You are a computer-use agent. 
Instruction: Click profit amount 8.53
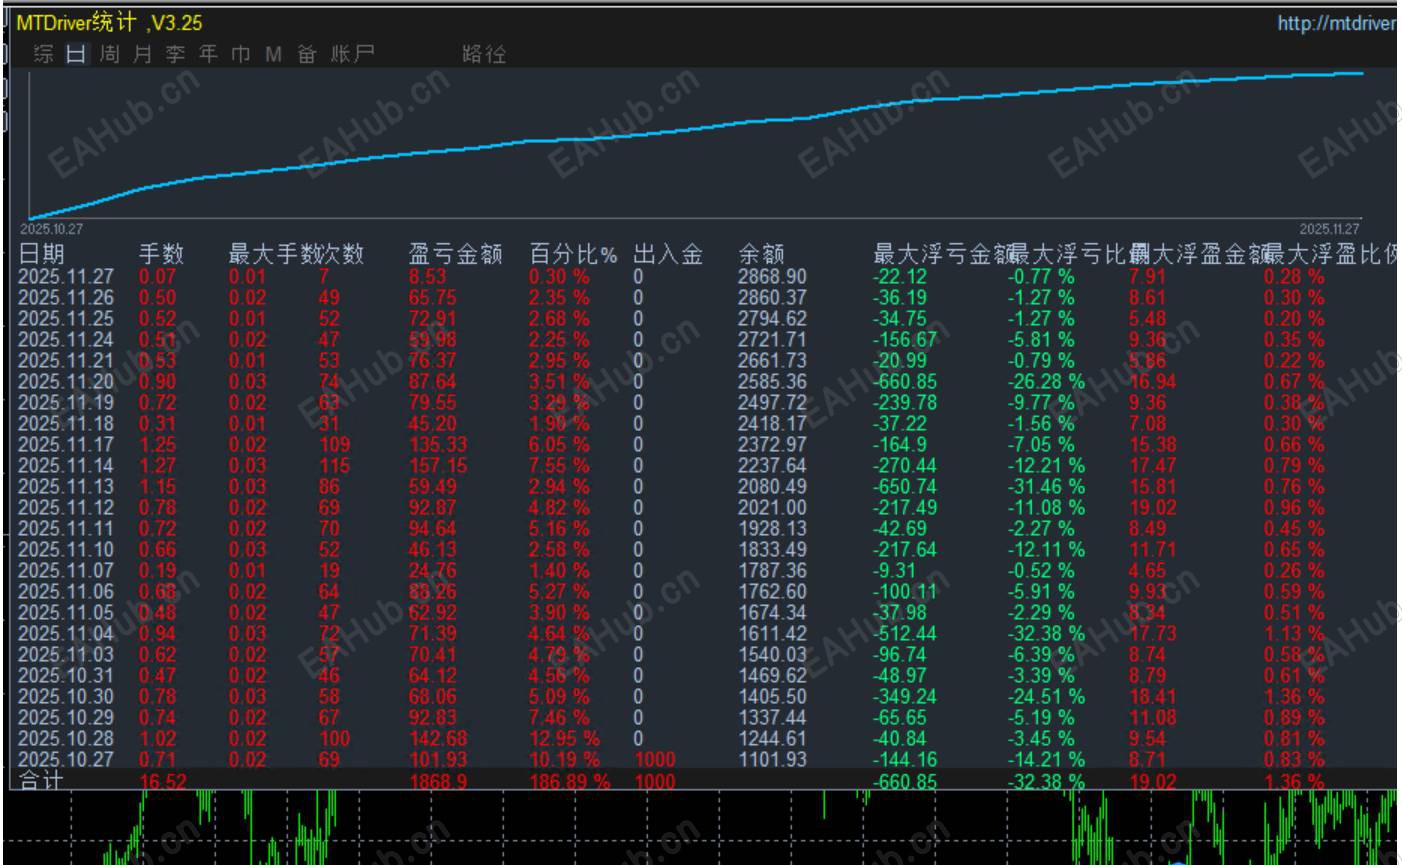click(x=428, y=277)
